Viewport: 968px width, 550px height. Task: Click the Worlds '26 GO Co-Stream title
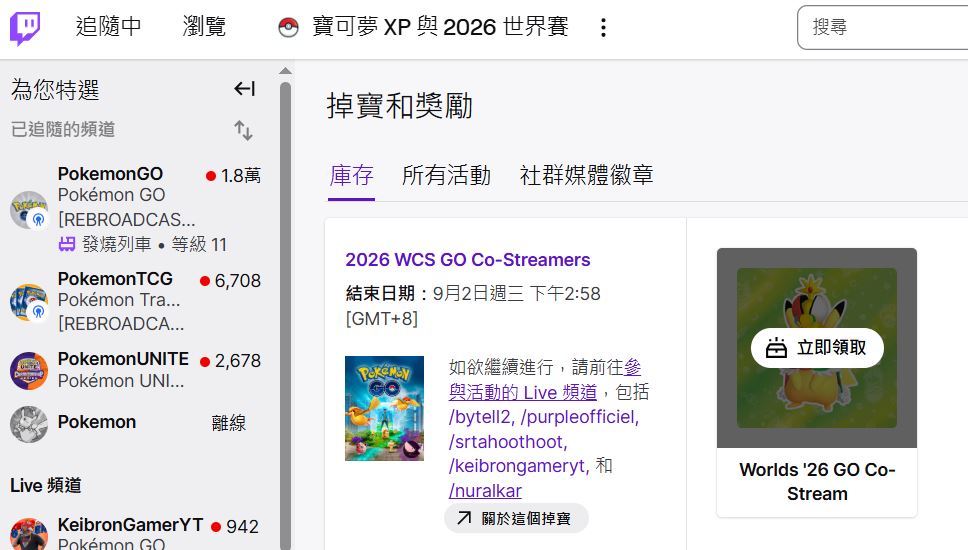click(x=817, y=481)
